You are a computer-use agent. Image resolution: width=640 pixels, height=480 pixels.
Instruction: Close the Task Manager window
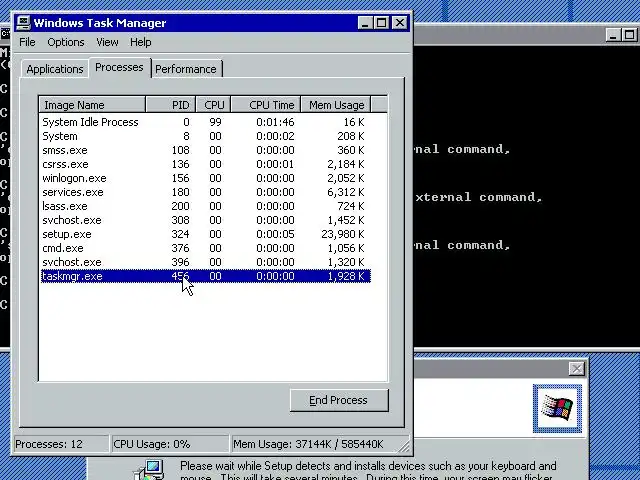pos(400,23)
